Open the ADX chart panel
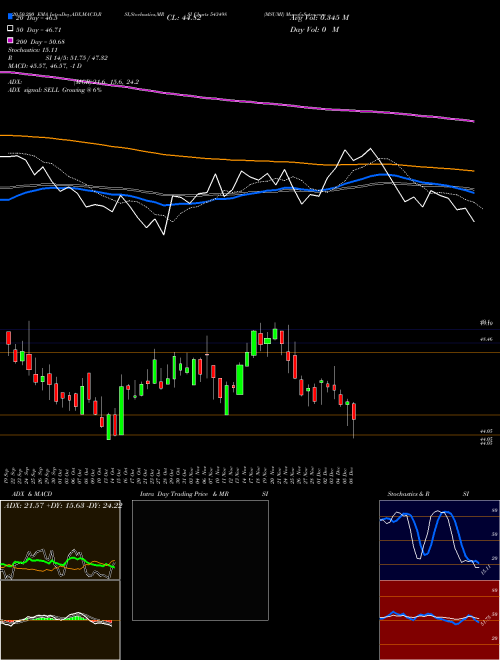 [60, 540]
